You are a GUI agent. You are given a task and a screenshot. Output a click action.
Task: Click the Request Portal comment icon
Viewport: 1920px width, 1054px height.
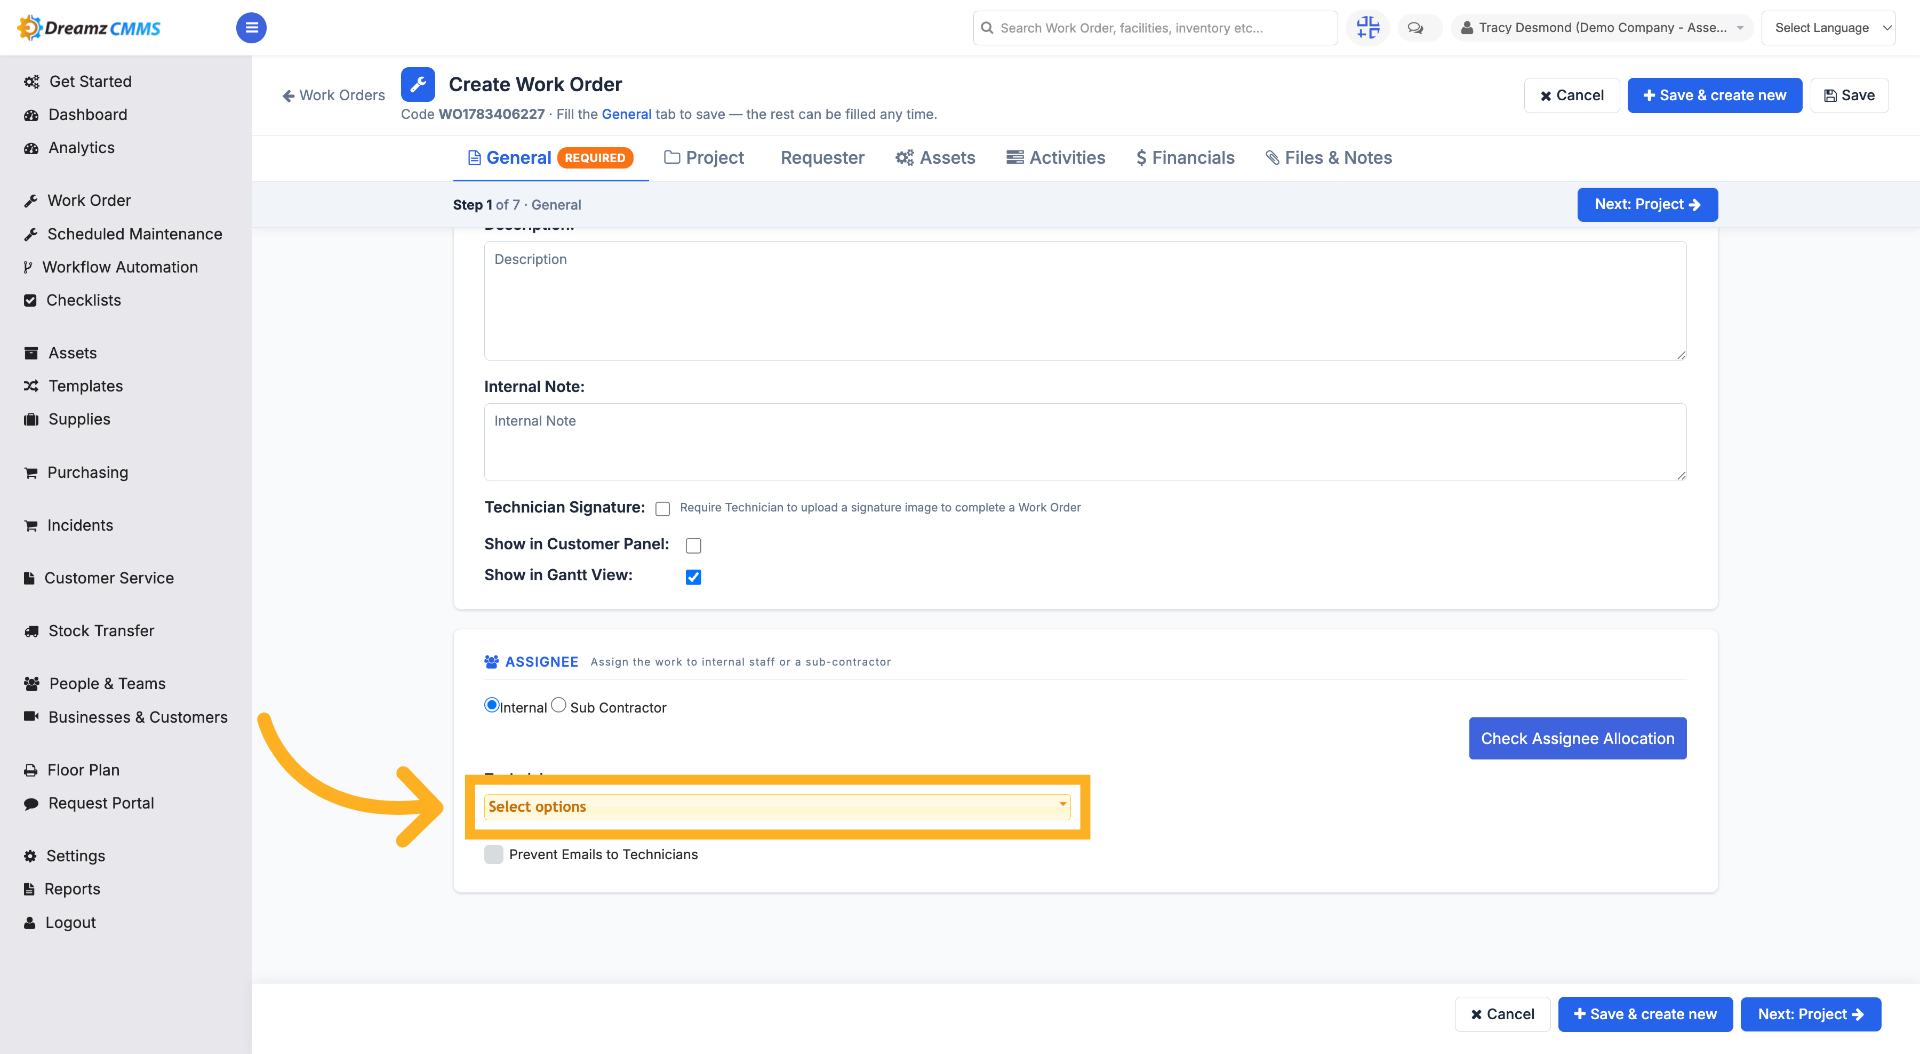pos(31,803)
